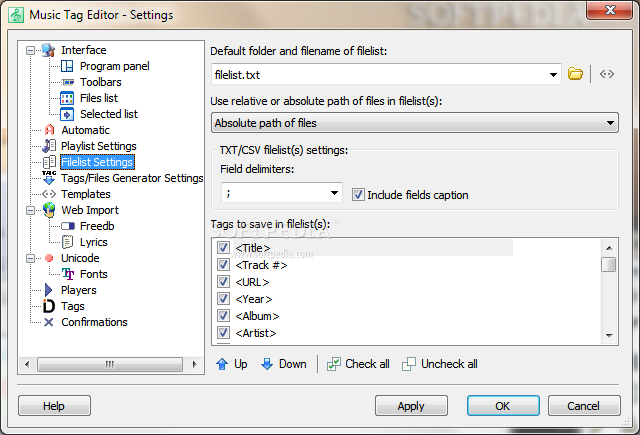The image size is (640, 435).
Task: Uncheck the <URL> tag checkbox
Action: (x=223, y=282)
